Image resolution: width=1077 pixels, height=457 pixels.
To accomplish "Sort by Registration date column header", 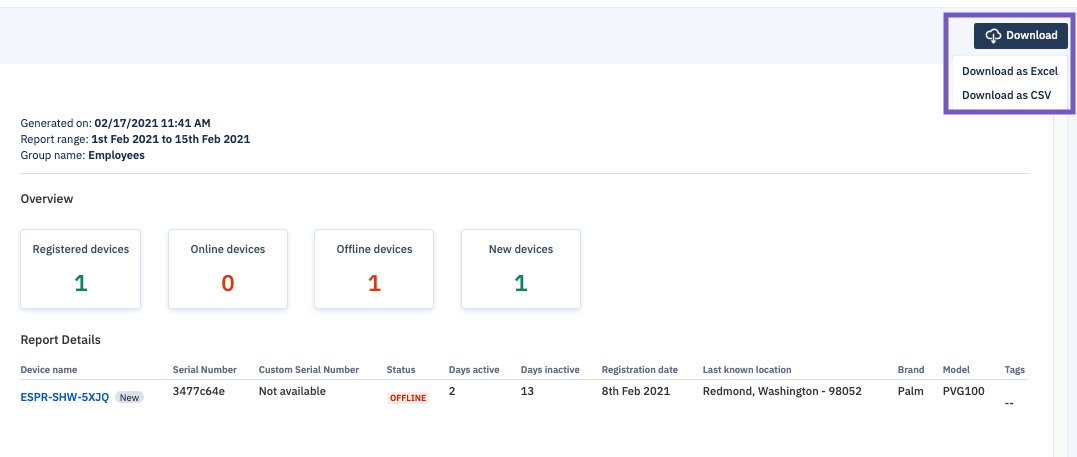I will [x=639, y=370].
